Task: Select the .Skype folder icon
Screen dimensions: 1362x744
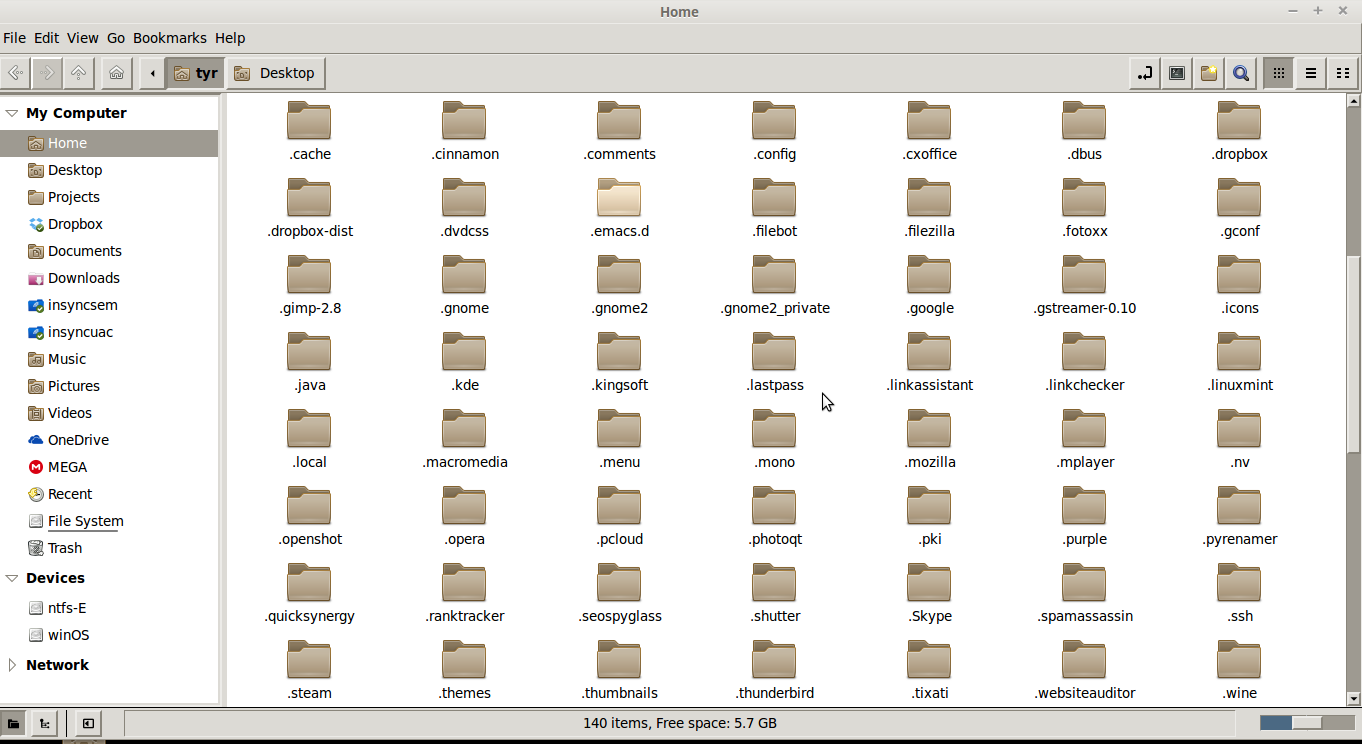Action: pyautogui.click(x=929, y=582)
